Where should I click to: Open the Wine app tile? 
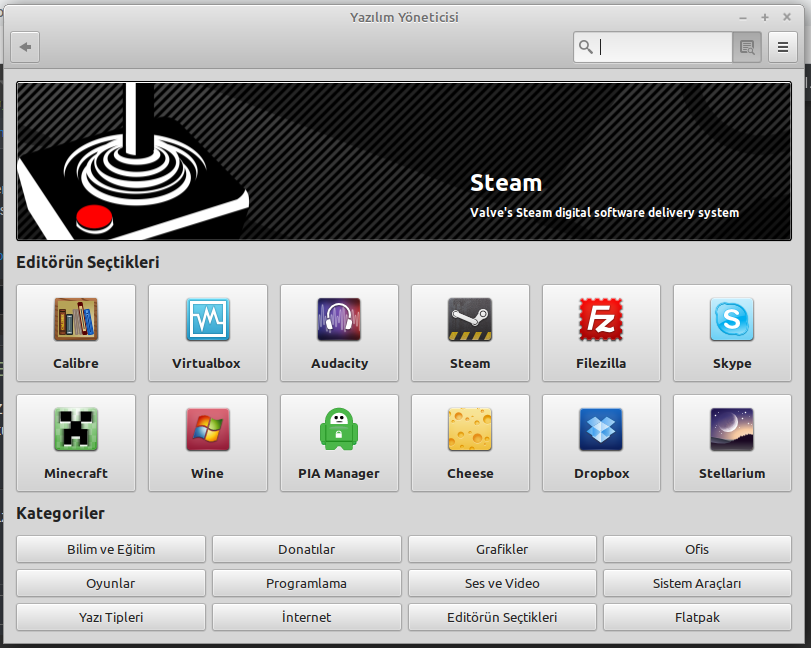pos(208,443)
